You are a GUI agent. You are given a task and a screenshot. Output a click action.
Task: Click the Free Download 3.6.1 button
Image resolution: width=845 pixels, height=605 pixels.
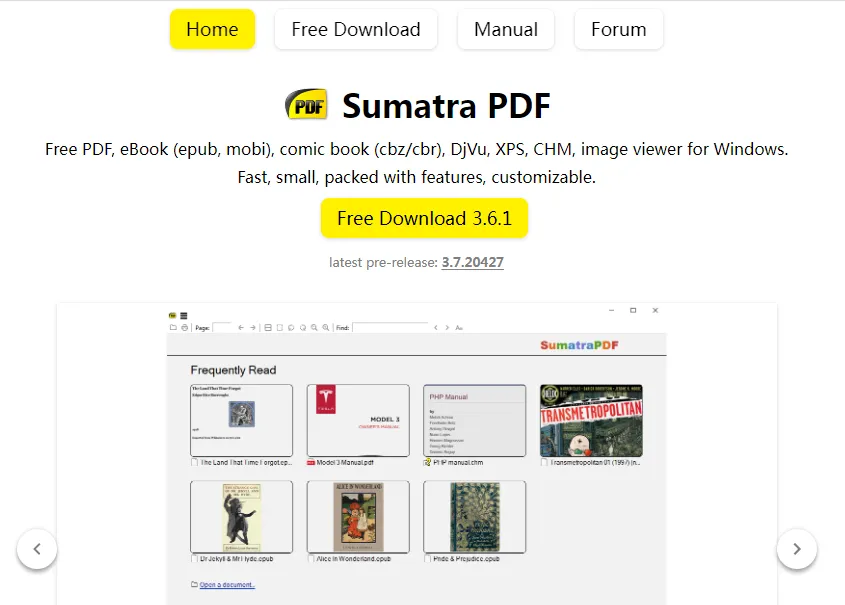pos(424,218)
